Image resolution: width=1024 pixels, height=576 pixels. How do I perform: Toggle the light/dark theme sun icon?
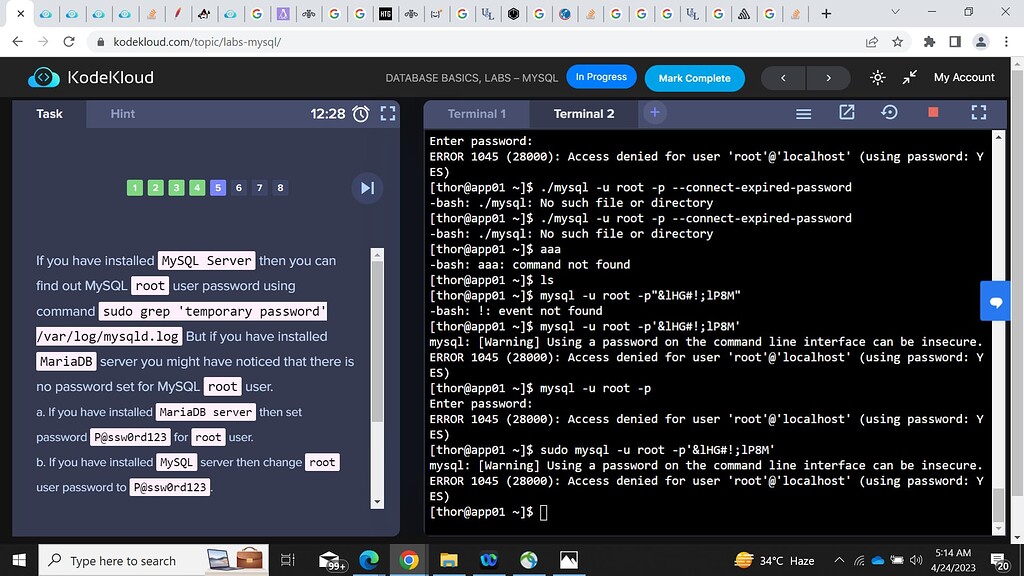tap(878, 77)
